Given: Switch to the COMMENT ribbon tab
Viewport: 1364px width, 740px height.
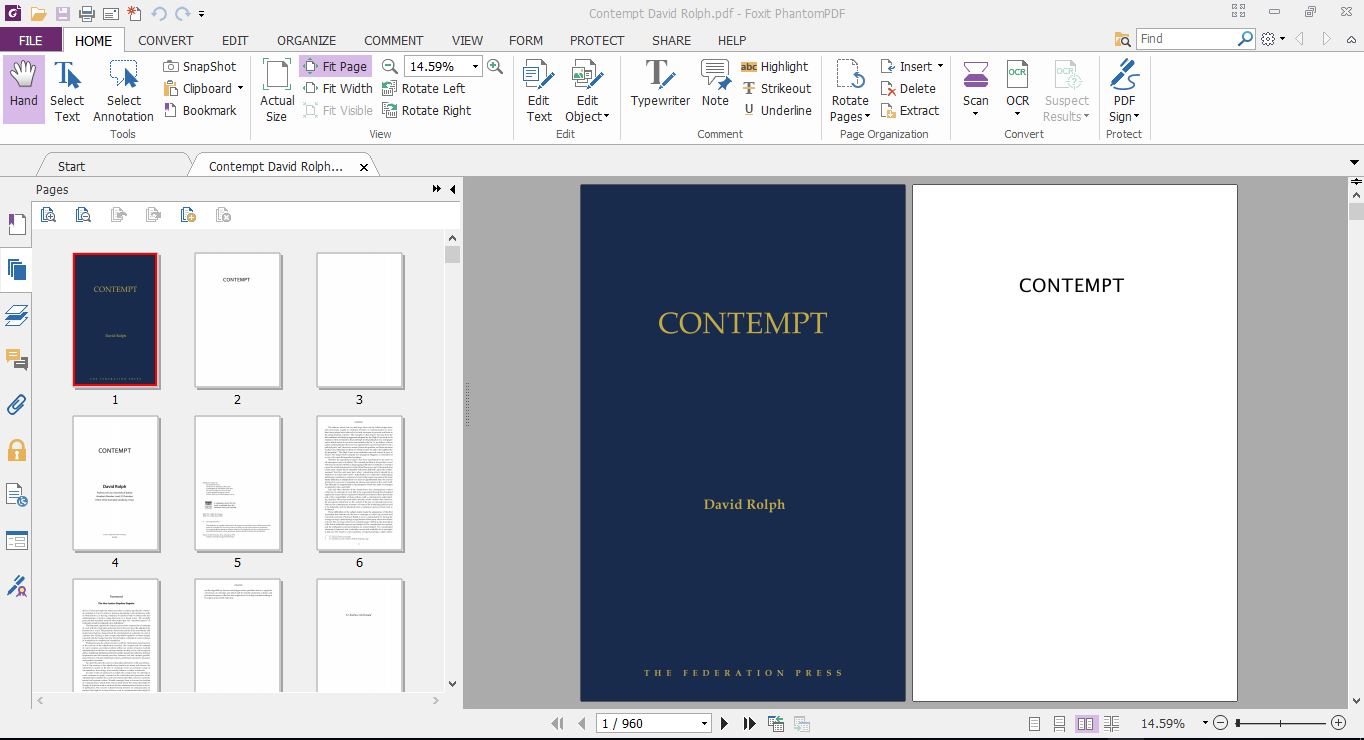Looking at the screenshot, I should click(x=393, y=40).
